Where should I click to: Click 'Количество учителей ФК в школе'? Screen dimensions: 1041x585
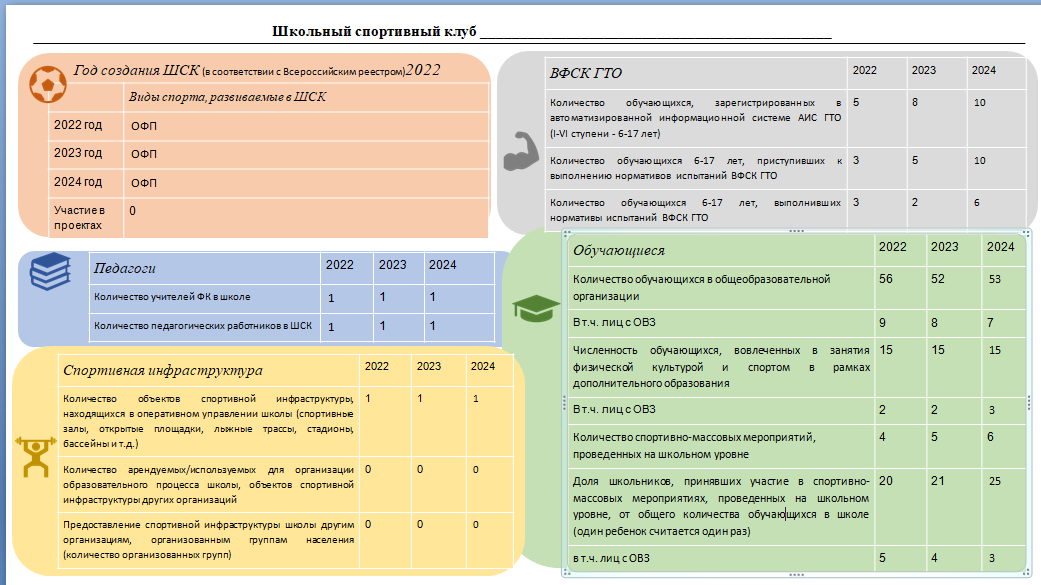[x=172, y=297]
